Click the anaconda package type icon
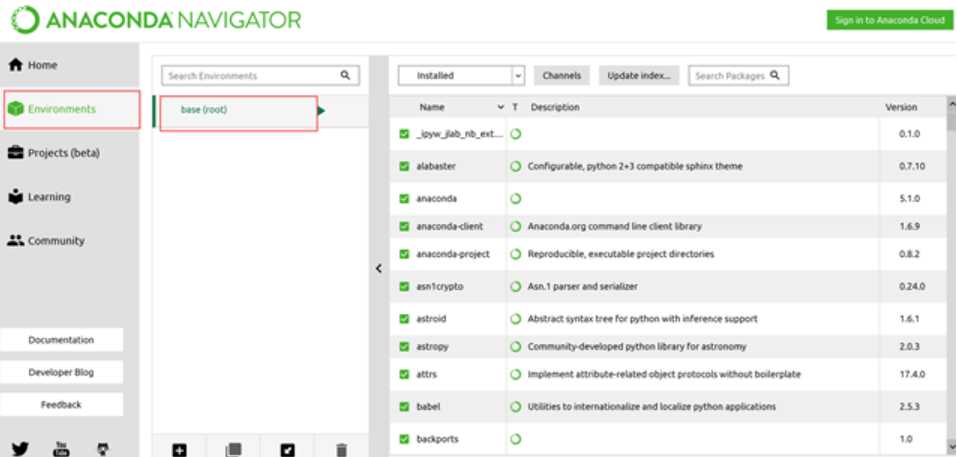This screenshot has height=457, width=957. coord(516,198)
